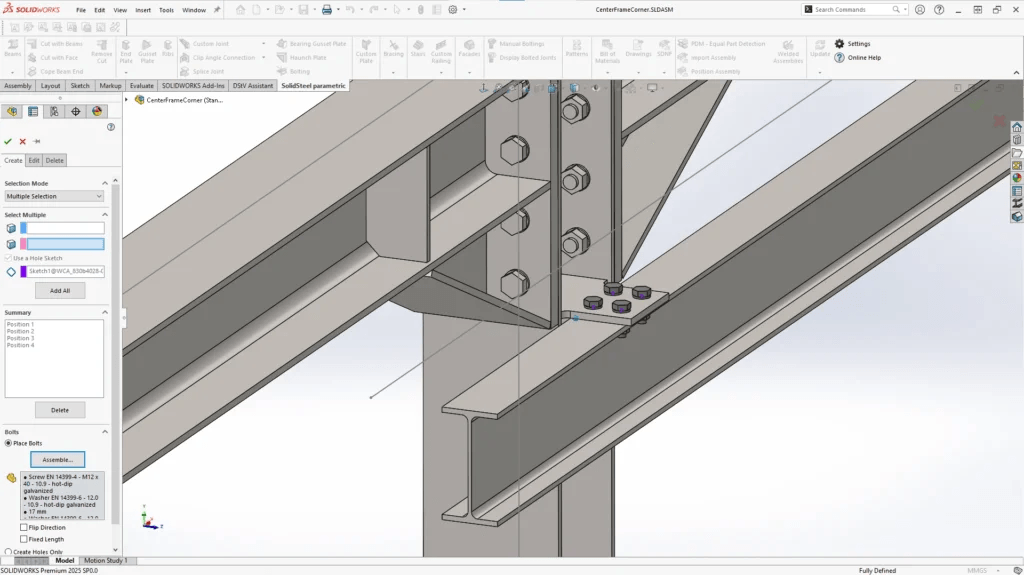Open the user login profile icon
The width and height of the screenshot is (1024, 575).
(x=919, y=10)
